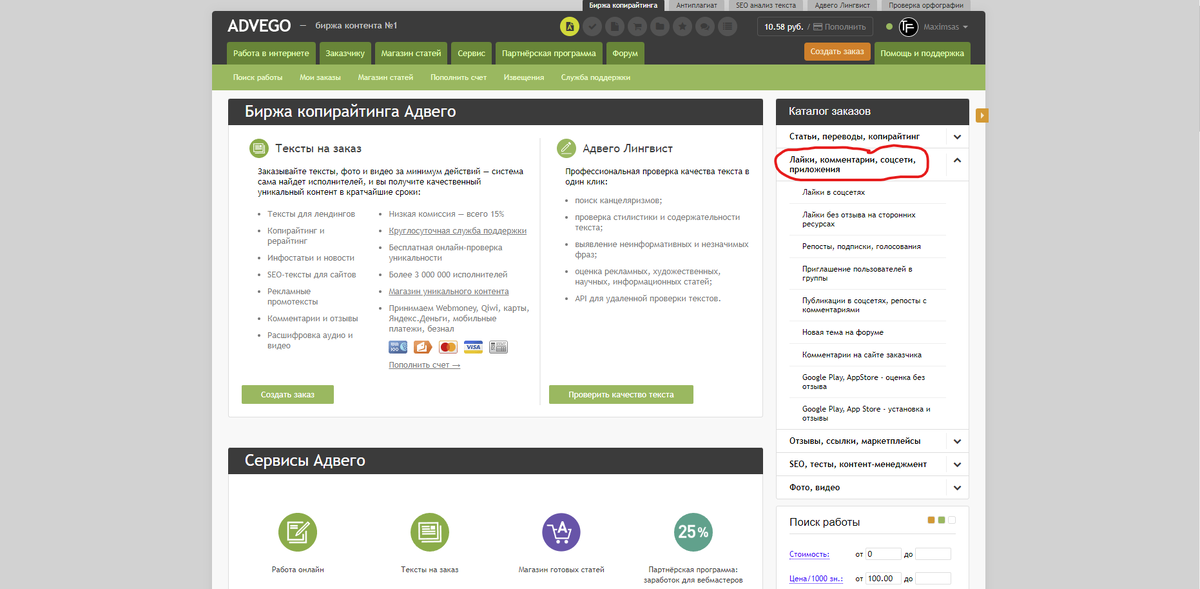Viewport: 1200px width, 589px height.
Task: Select Репосты, подписки, голосования category
Action: click(x=862, y=246)
